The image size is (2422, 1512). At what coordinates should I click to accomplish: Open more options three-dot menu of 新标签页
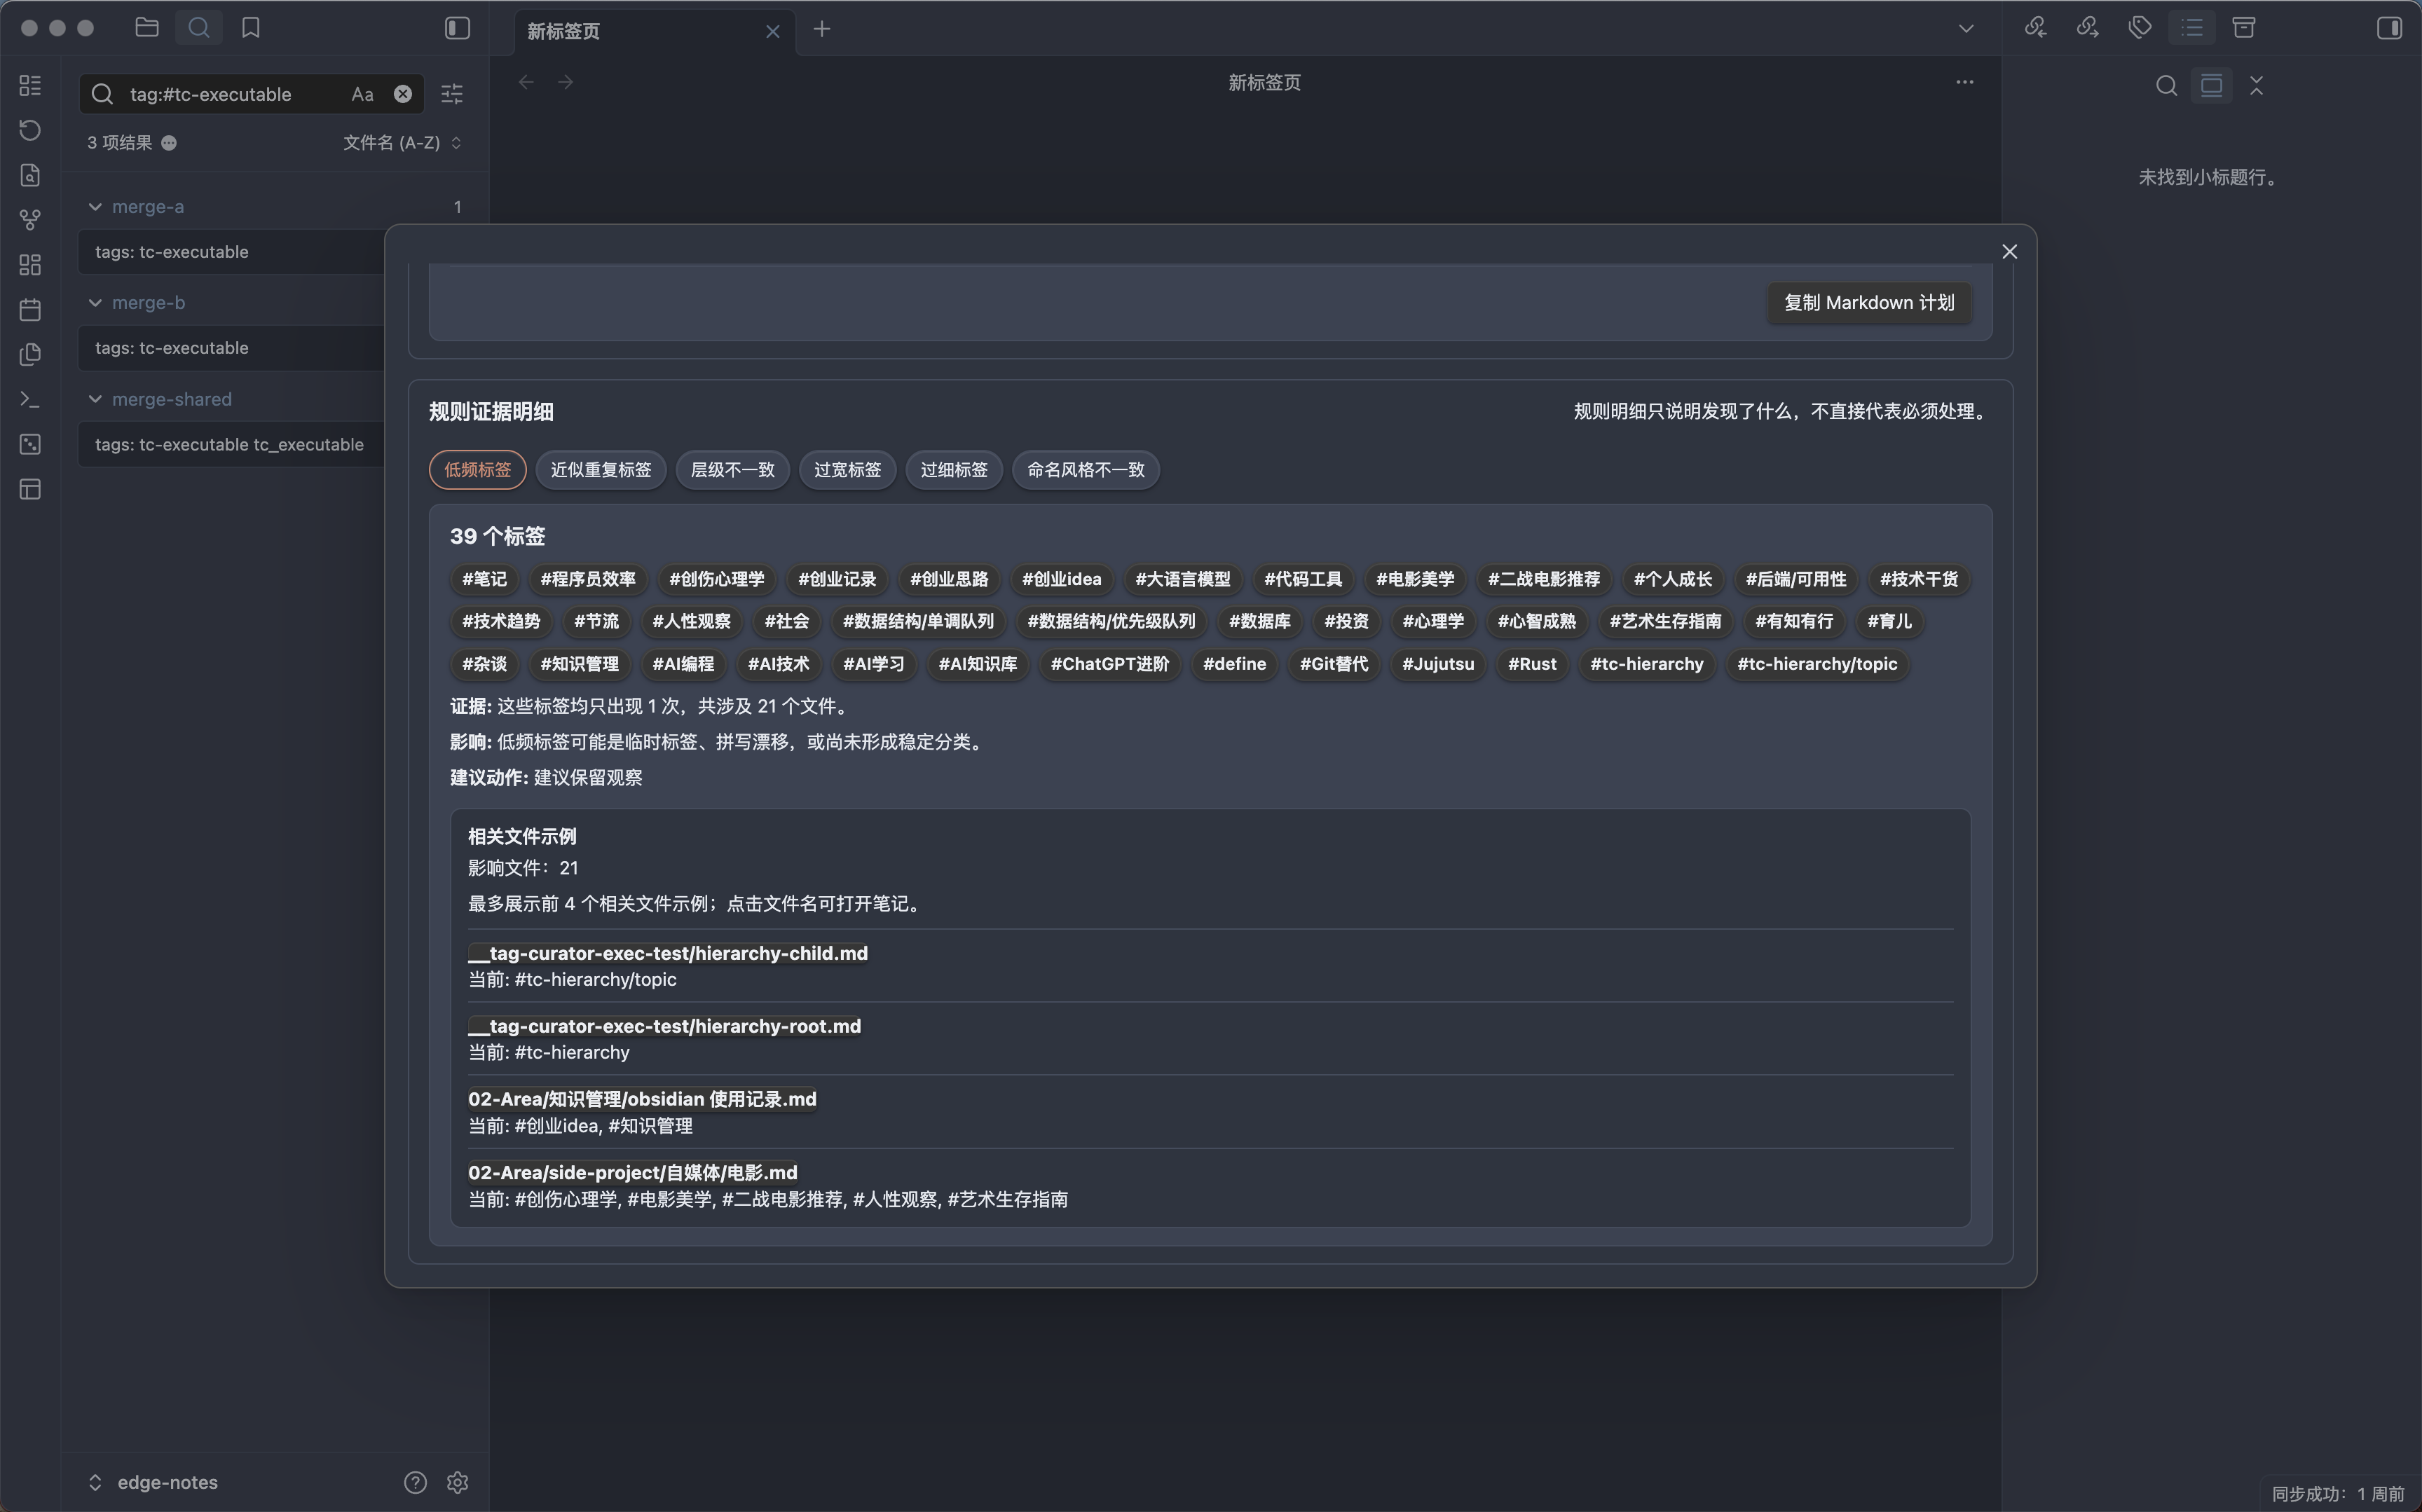(1965, 82)
